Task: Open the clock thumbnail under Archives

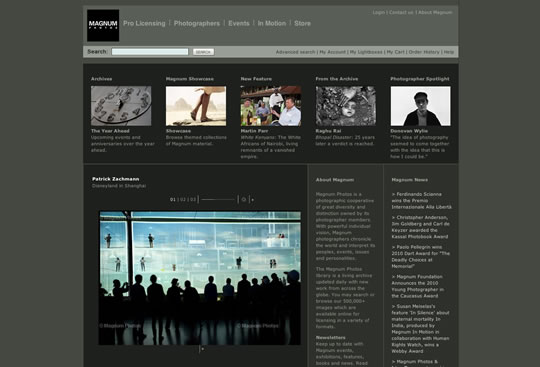Action: (121, 106)
